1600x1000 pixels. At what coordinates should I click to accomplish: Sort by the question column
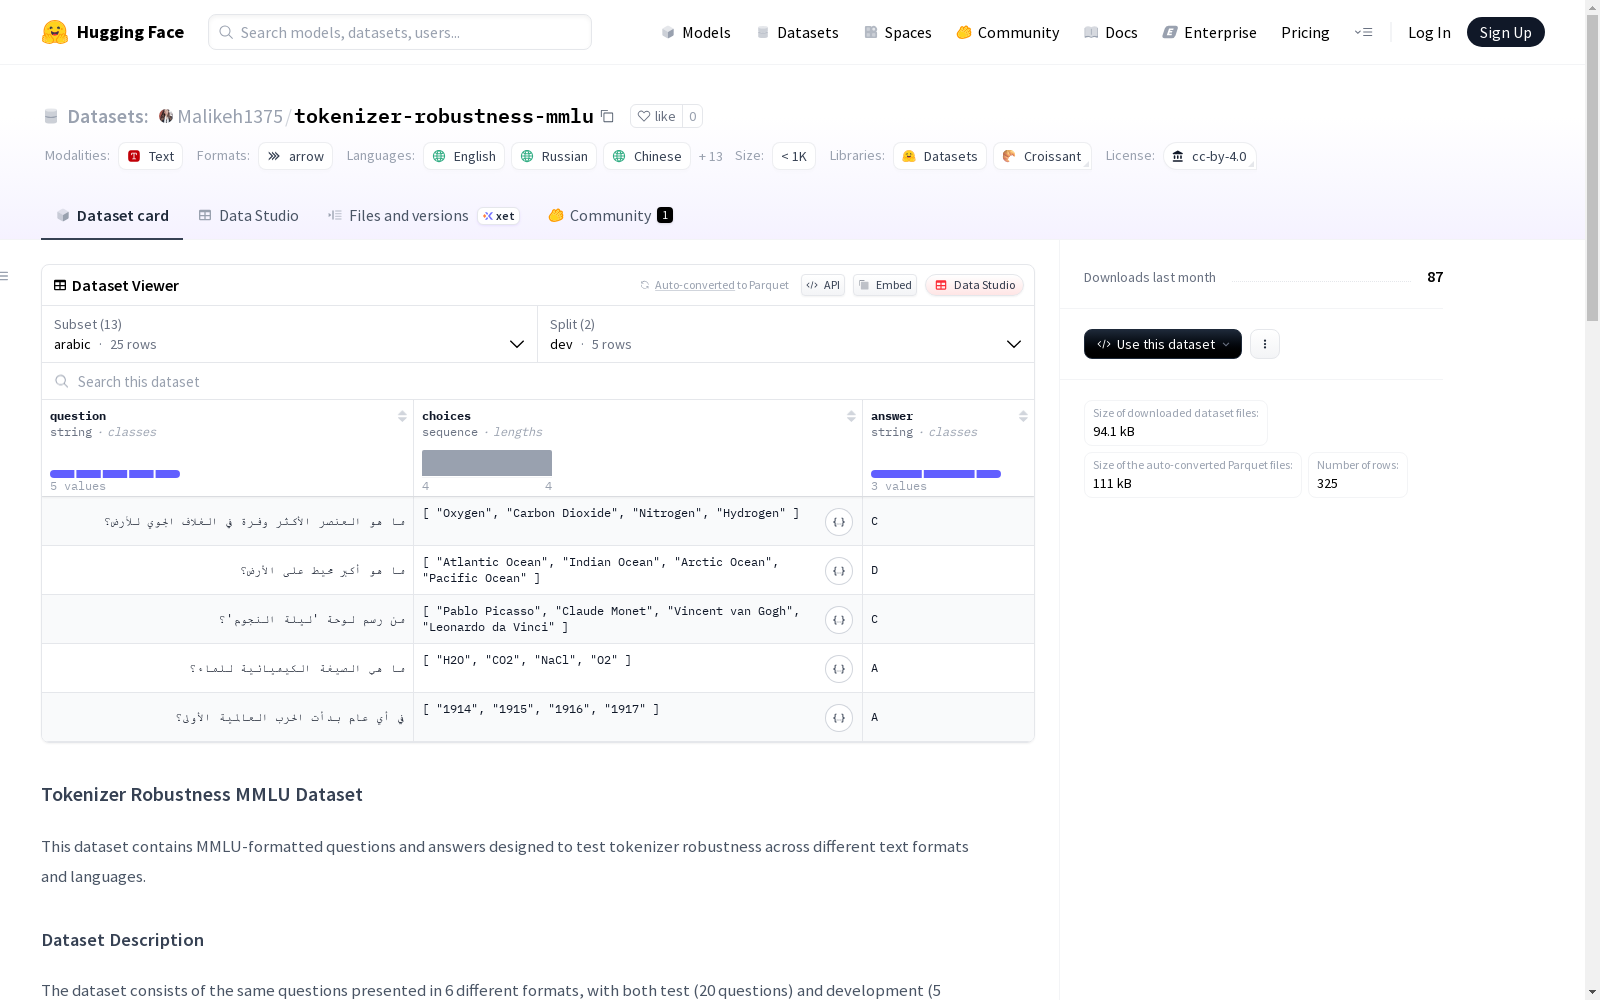pos(402,416)
